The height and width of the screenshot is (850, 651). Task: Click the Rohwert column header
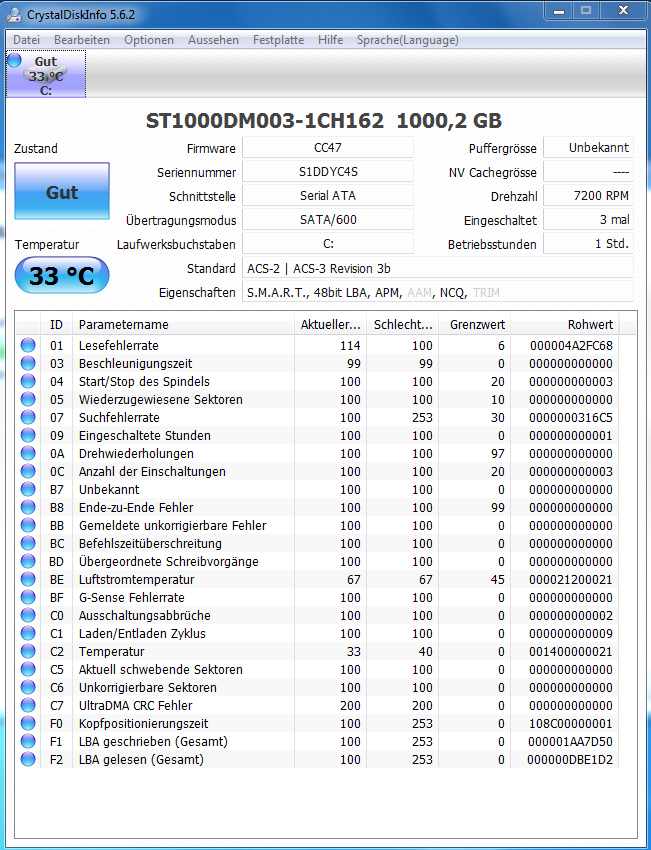click(565, 325)
